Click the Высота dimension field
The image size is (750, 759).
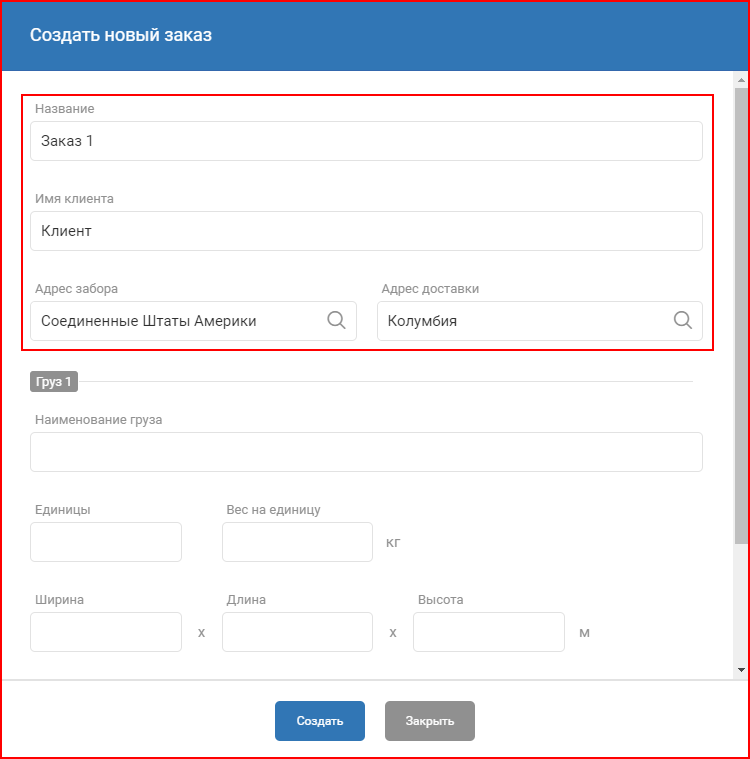[489, 632]
